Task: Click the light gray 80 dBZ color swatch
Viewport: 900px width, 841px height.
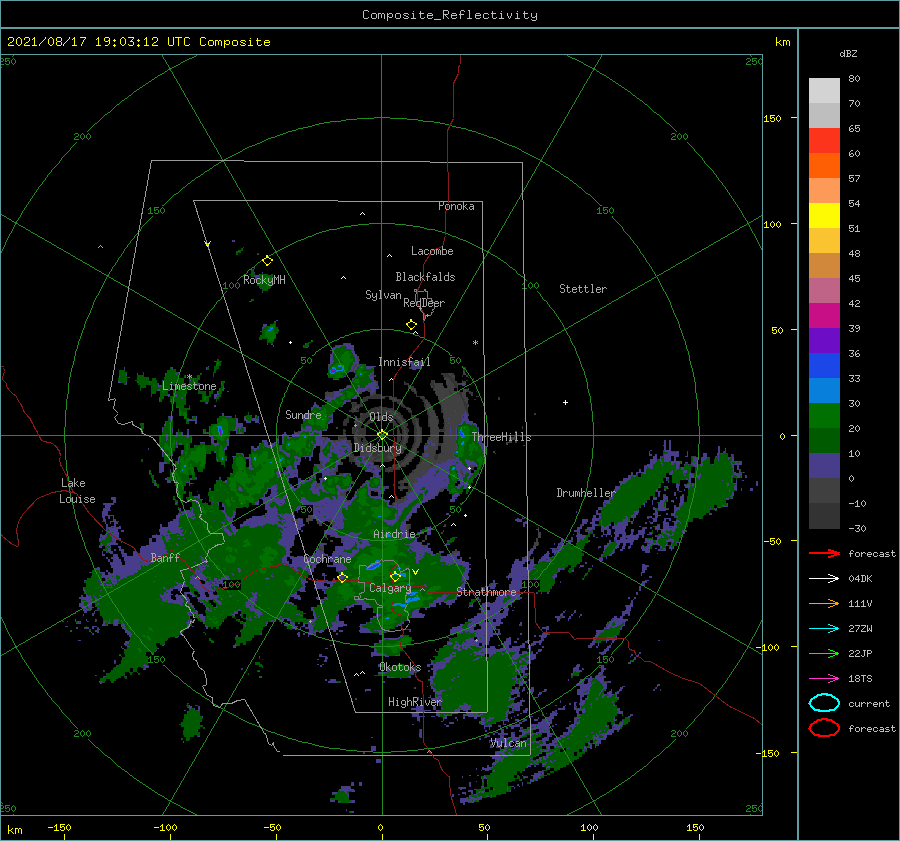Action: pos(824,91)
